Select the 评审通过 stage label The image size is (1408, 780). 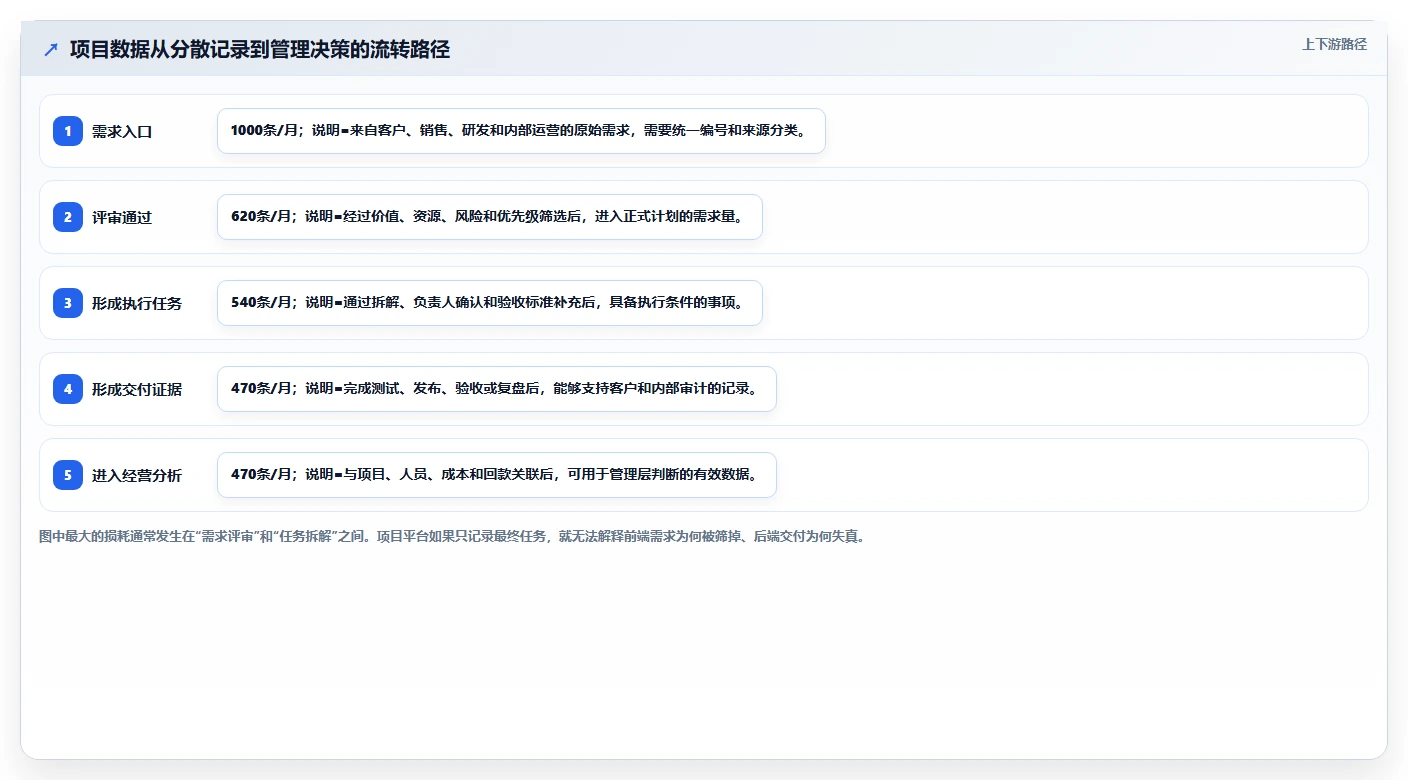tap(122, 217)
